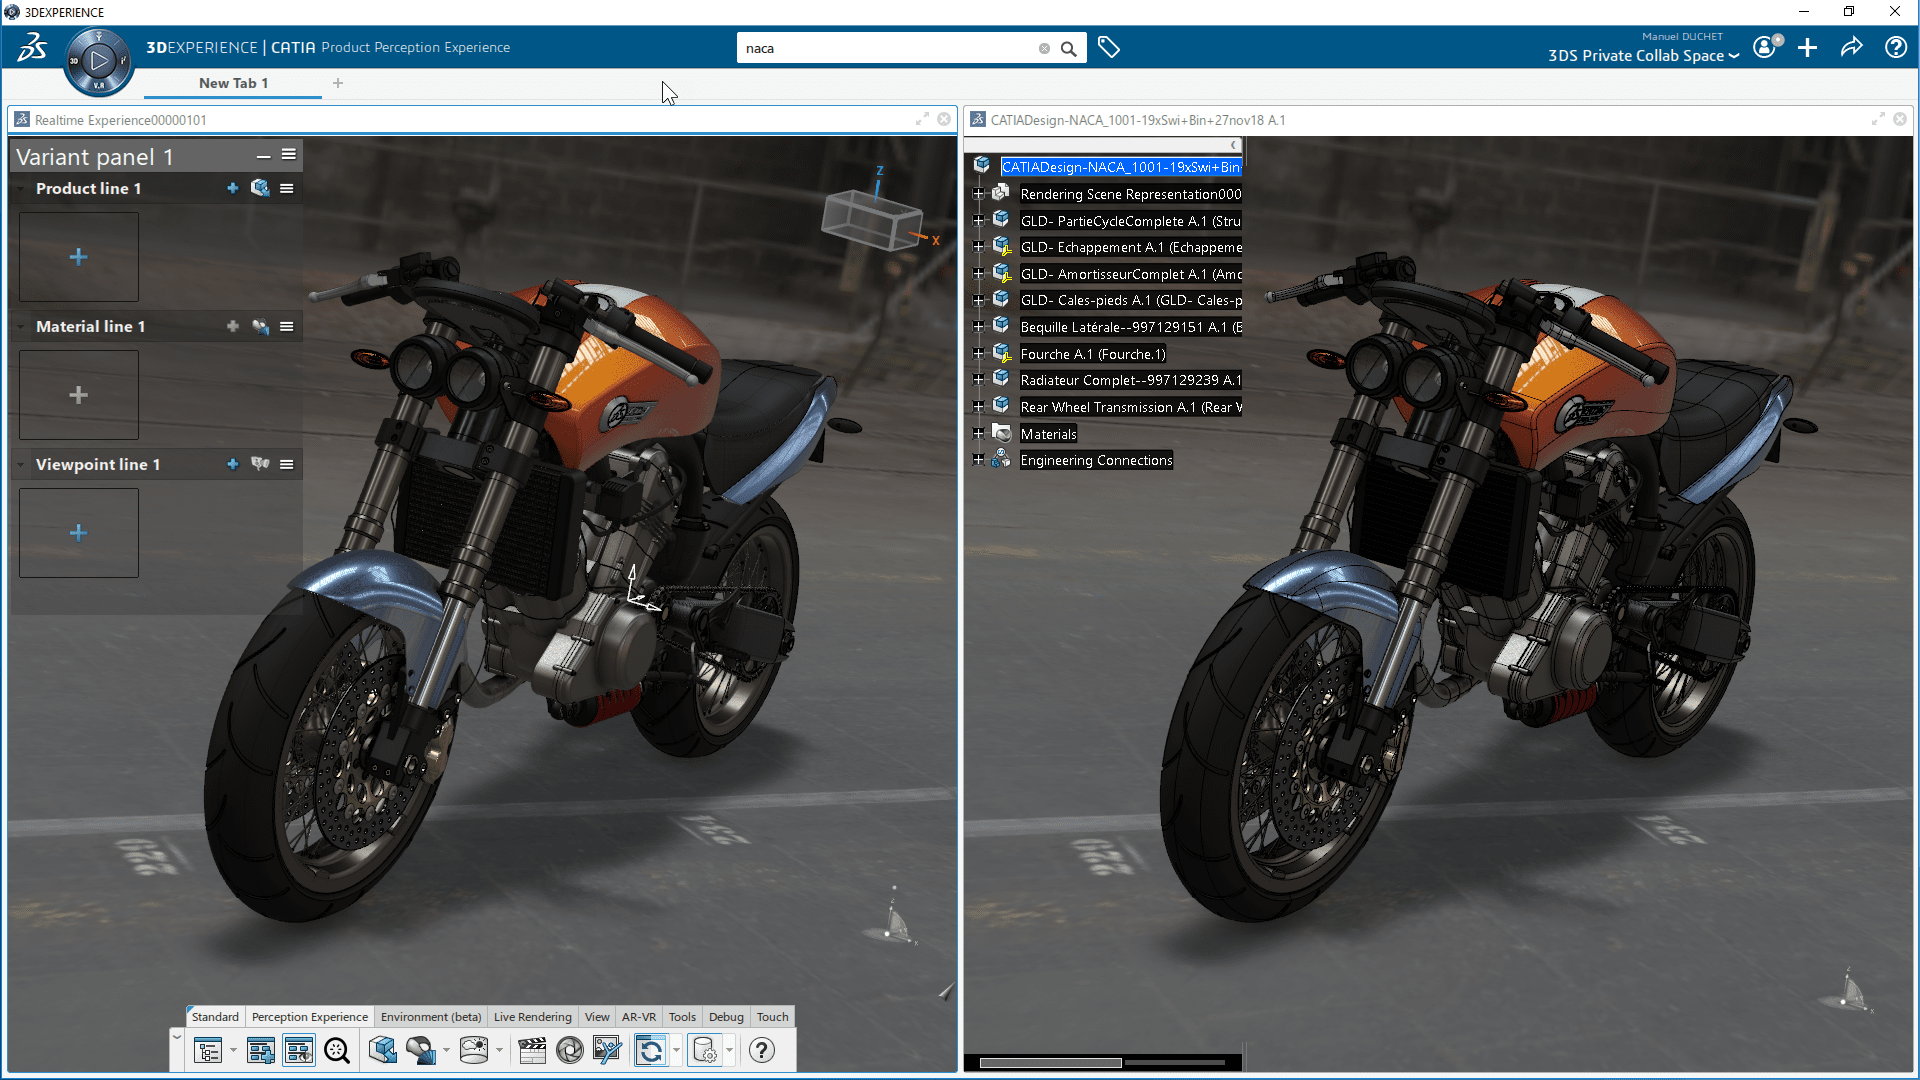Click the AR-VR mode icon

[x=637, y=1015]
